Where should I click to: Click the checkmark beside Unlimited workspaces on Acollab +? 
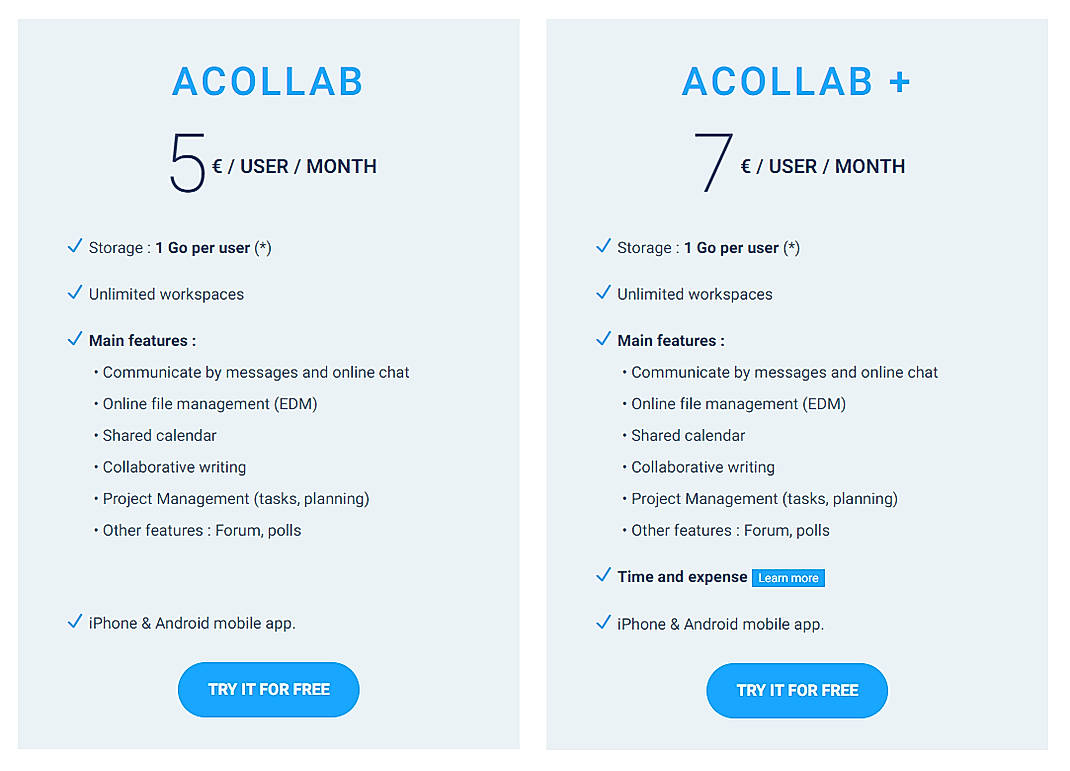(603, 292)
